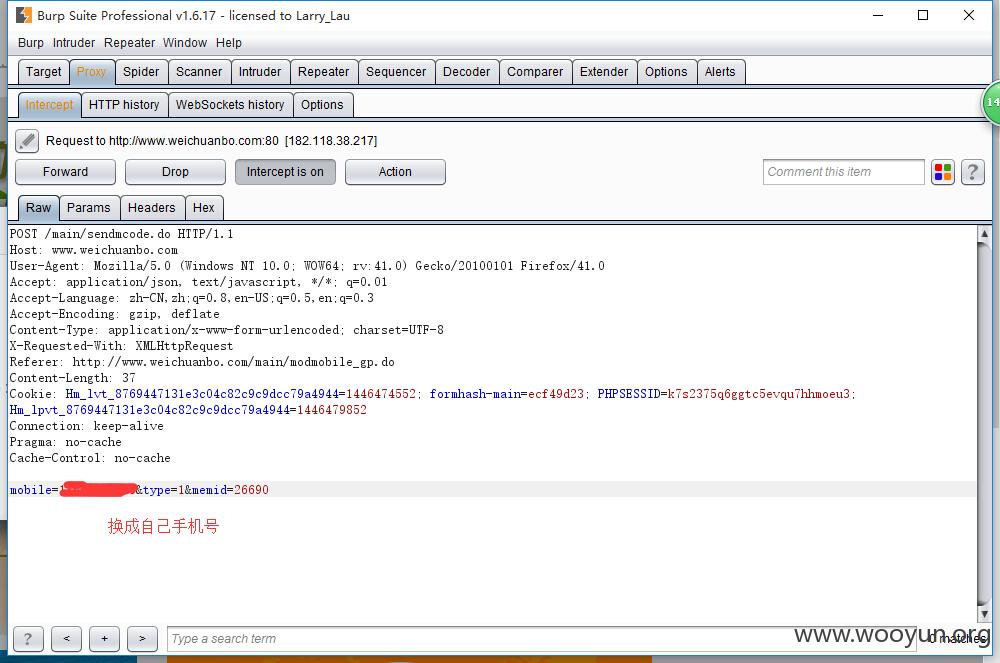Open the Decoder tab
The width and height of the screenshot is (1000, 663).
click(467, 72)
